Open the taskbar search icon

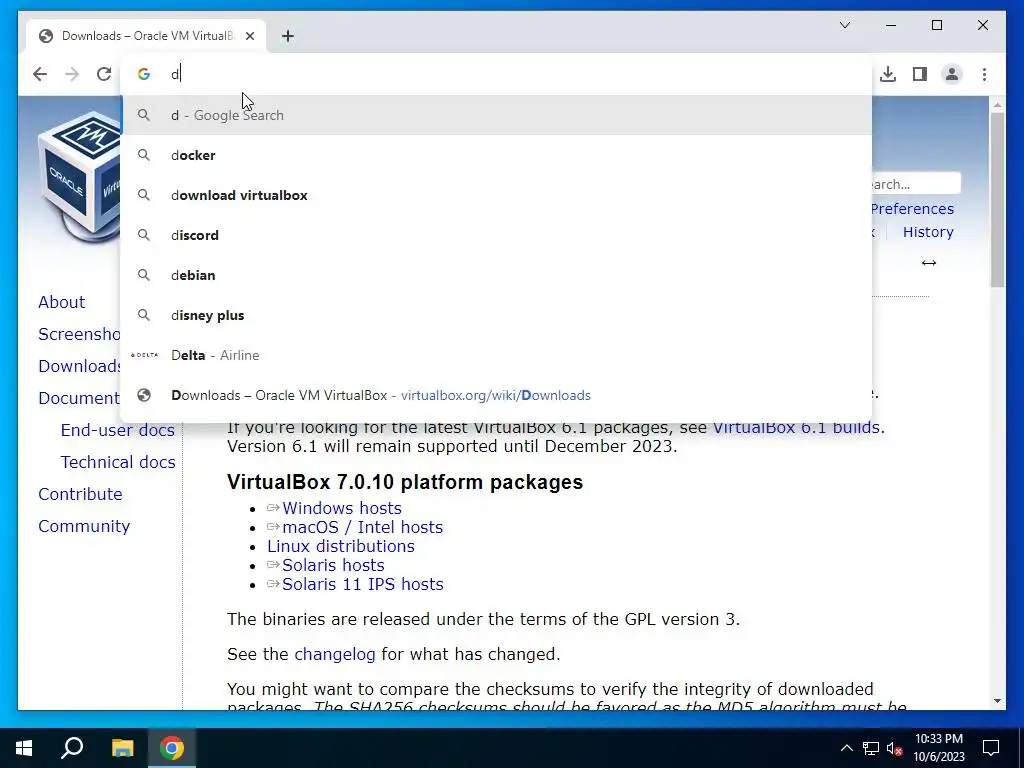tap(72, 748)
